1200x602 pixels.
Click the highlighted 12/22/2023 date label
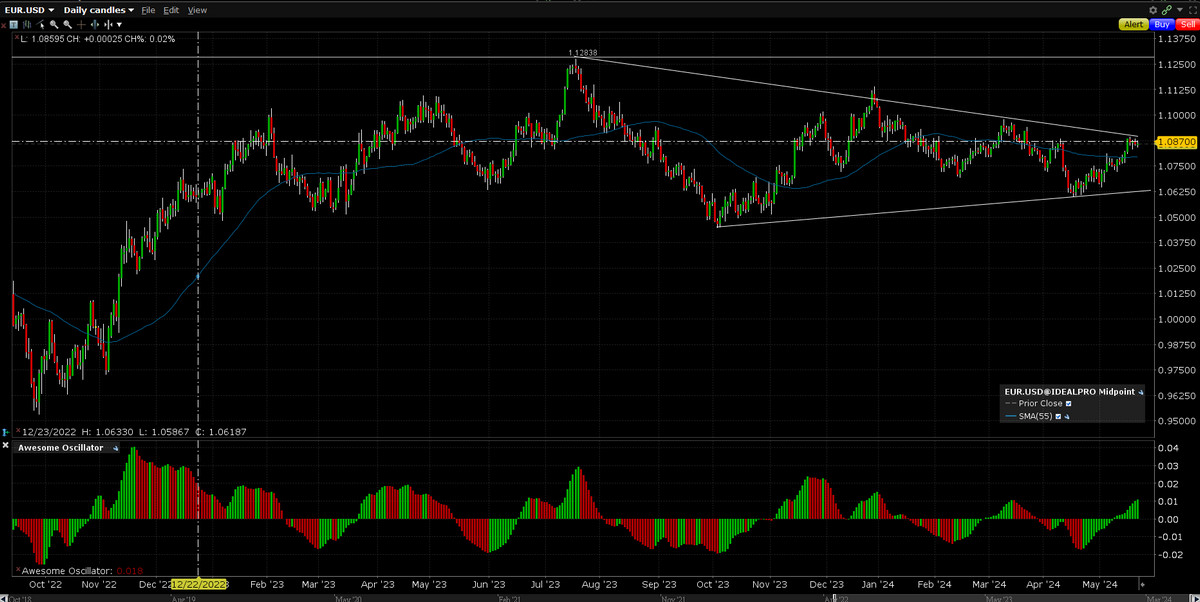coord(197,585)
